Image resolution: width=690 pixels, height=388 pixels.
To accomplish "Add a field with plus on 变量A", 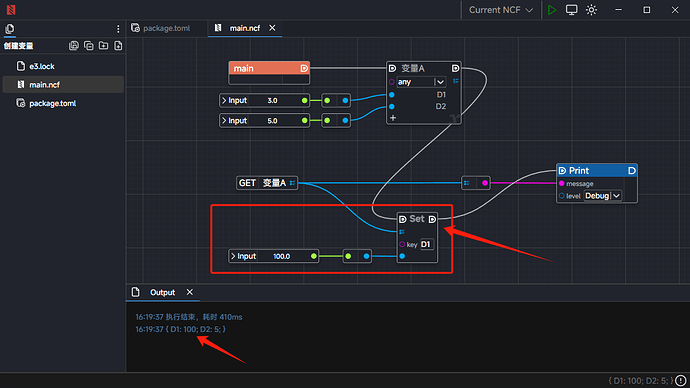I will (x=393, y=118).
